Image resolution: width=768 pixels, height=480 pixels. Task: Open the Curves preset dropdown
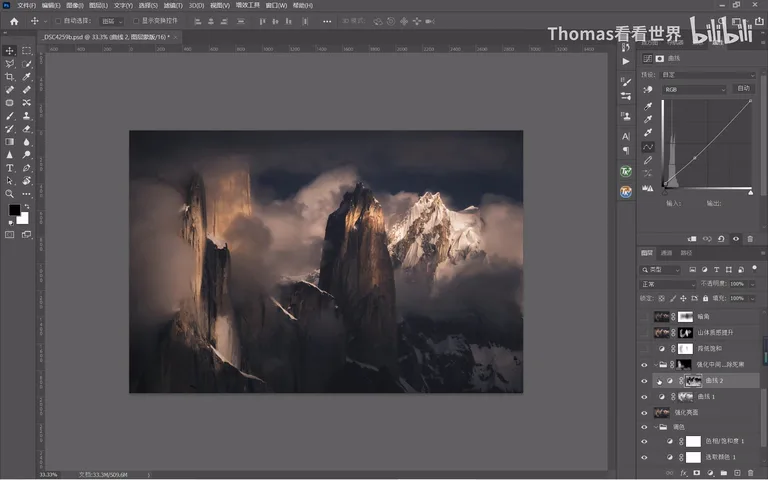[708, 75]
